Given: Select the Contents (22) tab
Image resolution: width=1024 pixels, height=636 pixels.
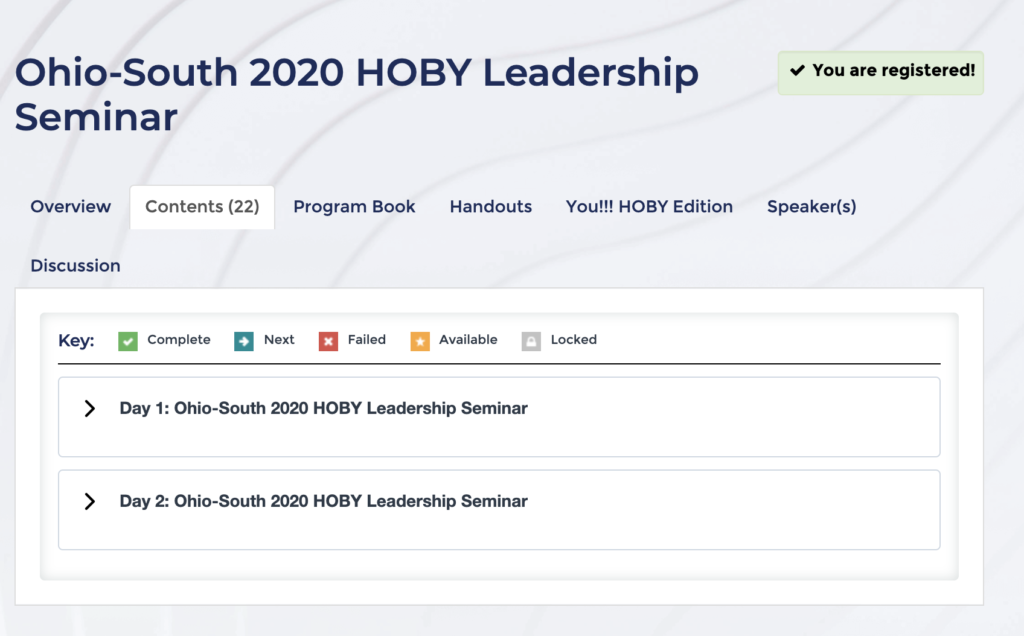Looking at the screenshot, I should 202,207.
